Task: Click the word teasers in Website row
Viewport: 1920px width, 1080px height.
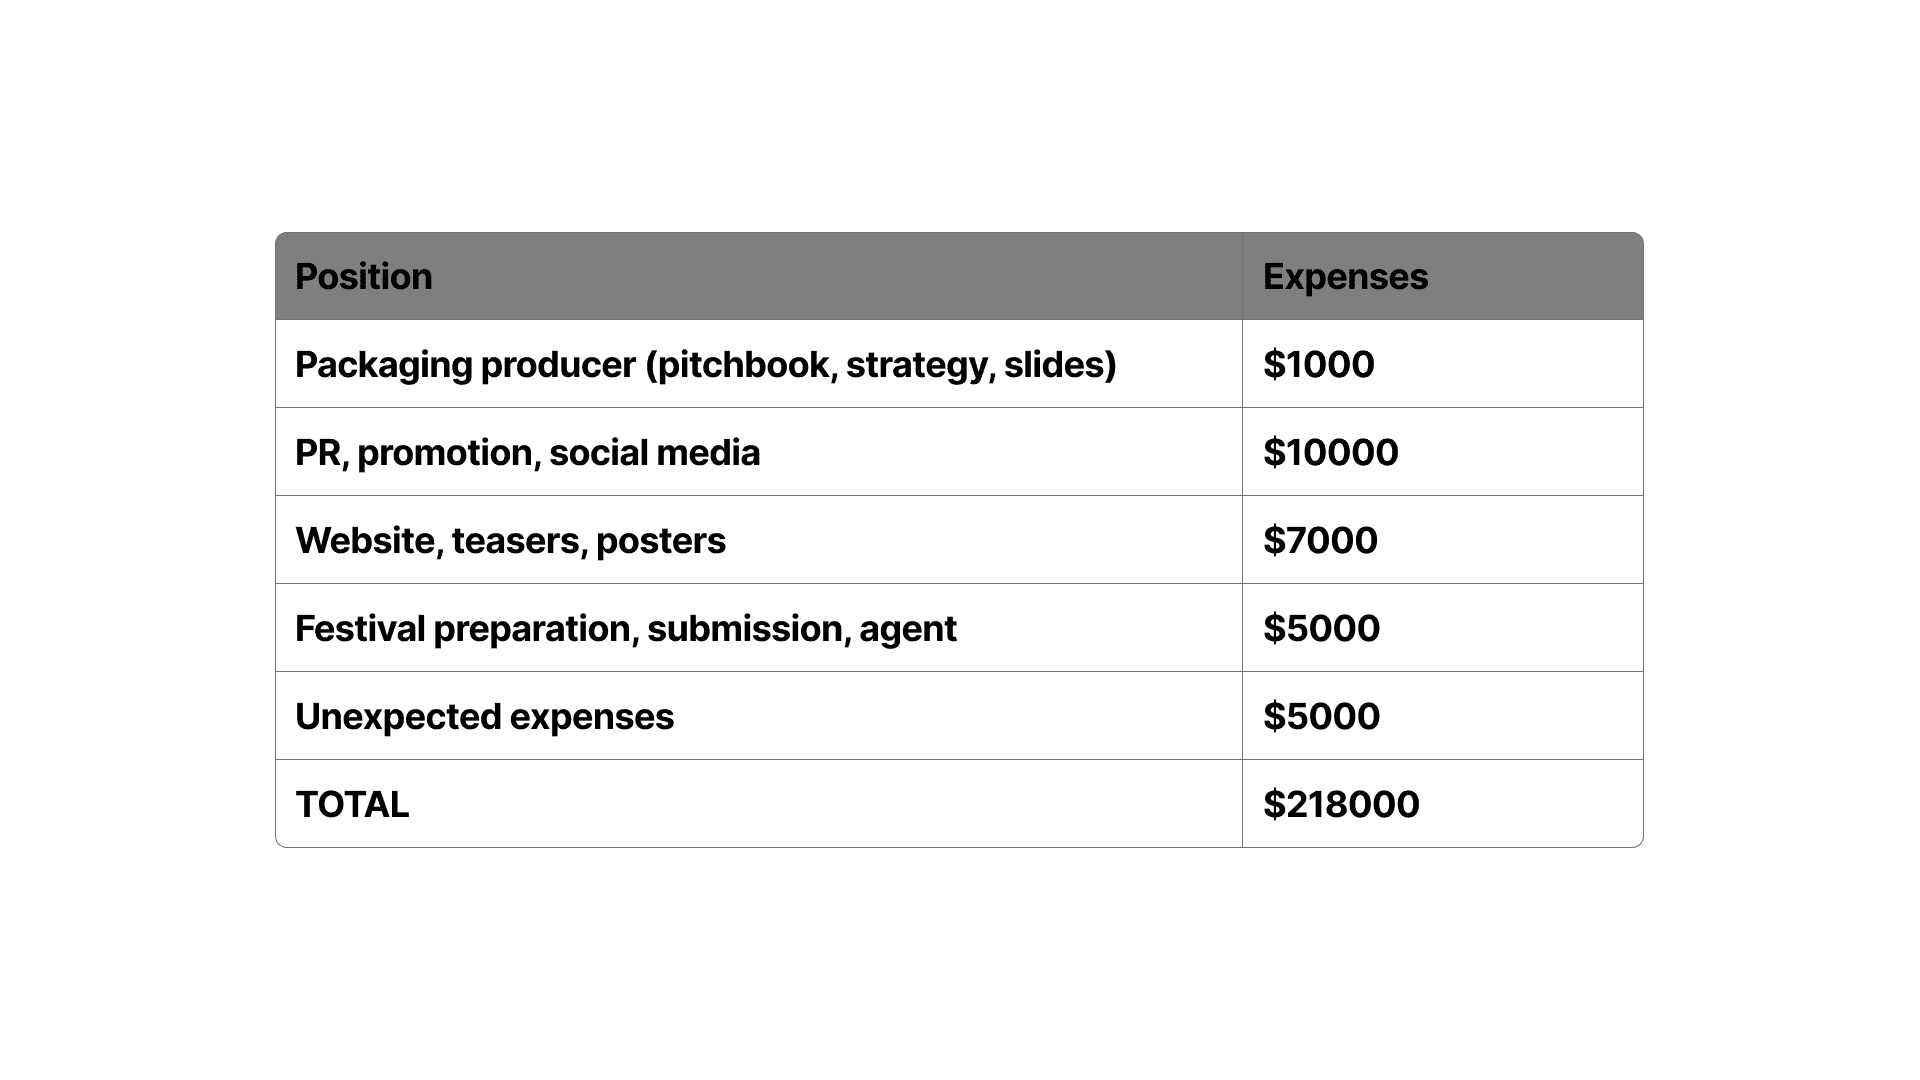Action: point(516,541)
